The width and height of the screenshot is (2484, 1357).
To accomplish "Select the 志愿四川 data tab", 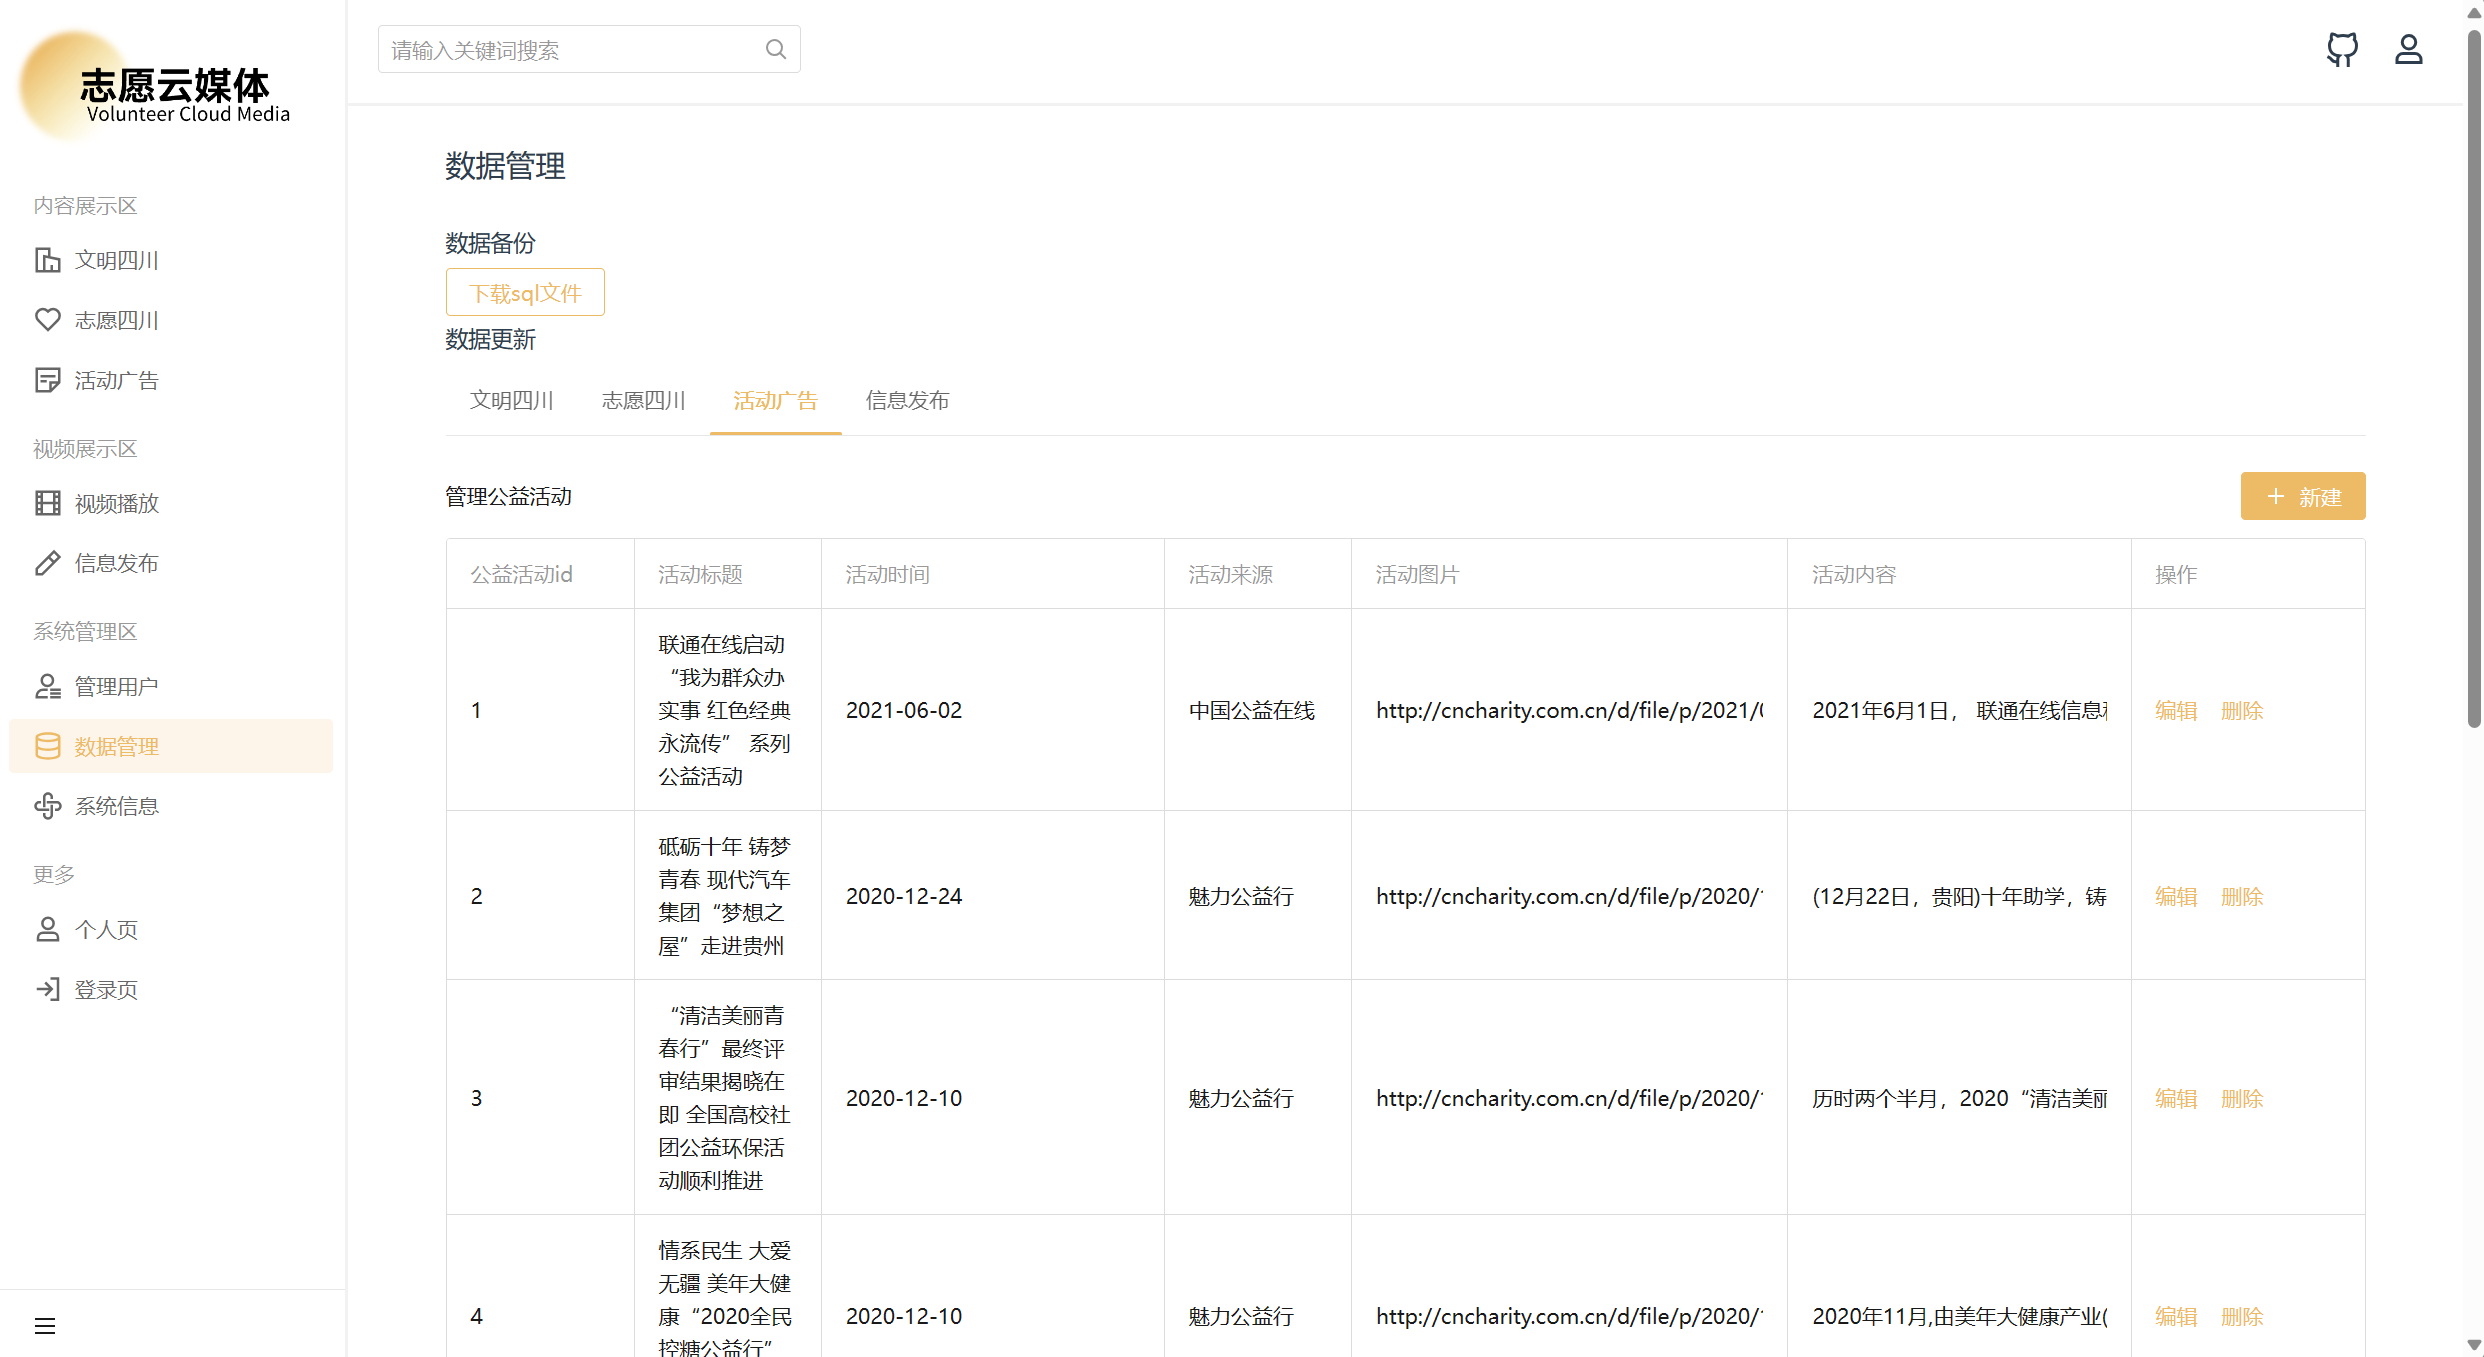I will click(643, 401).
